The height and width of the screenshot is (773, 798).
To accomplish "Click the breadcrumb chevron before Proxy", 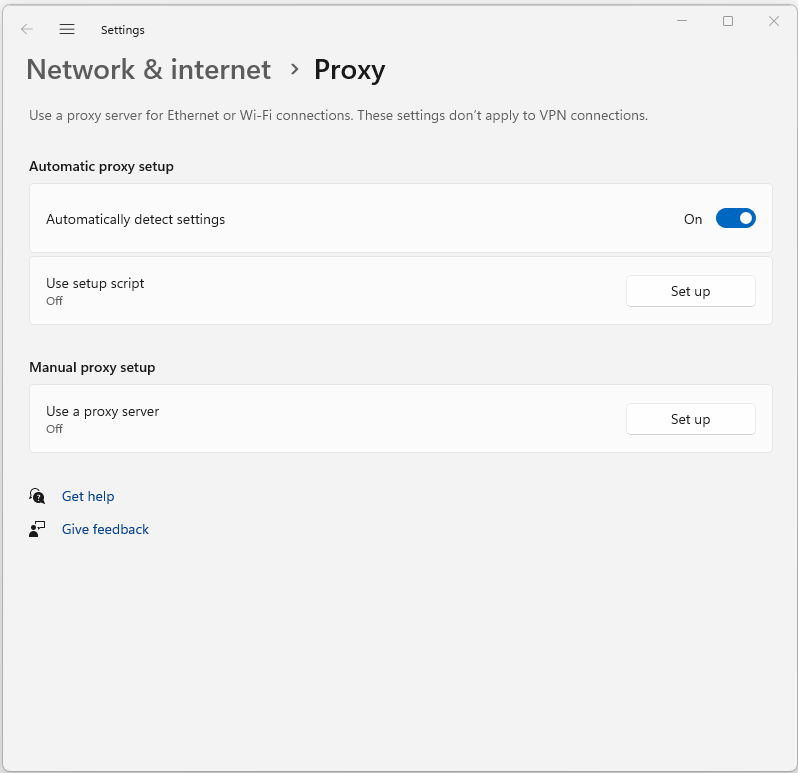I will 294,69.
